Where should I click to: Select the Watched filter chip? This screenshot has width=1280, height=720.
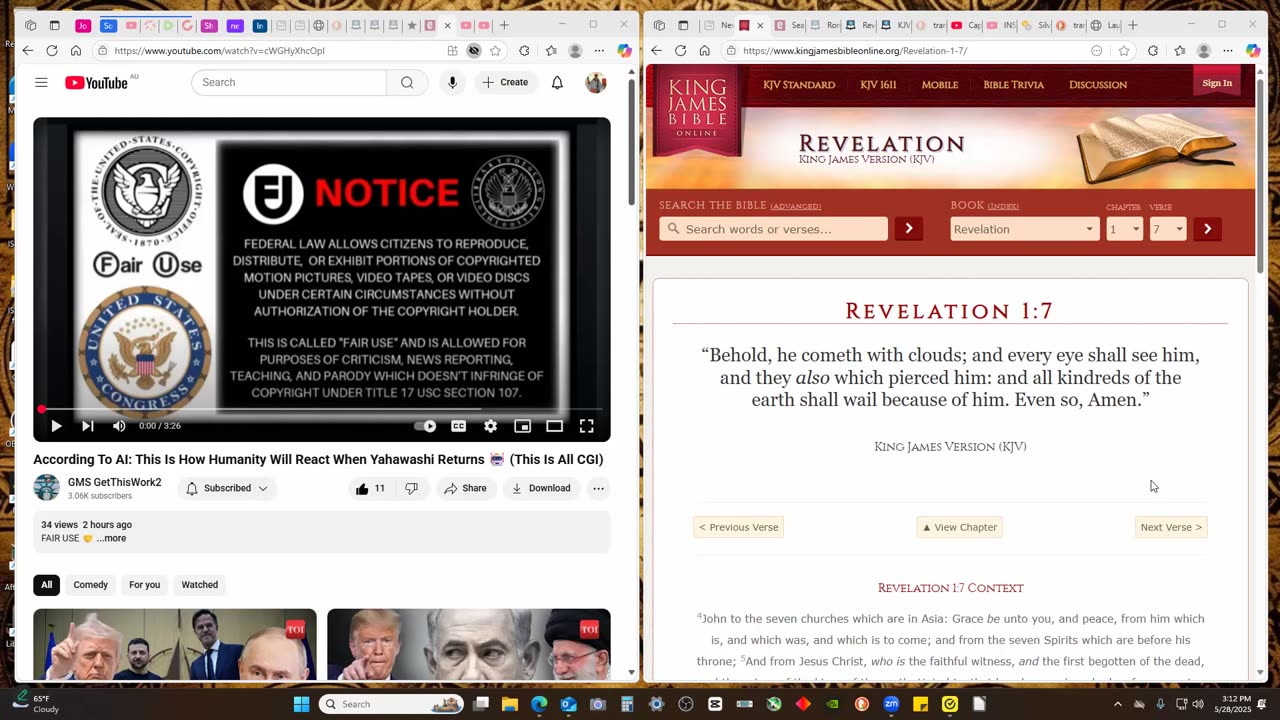point(199,585)
